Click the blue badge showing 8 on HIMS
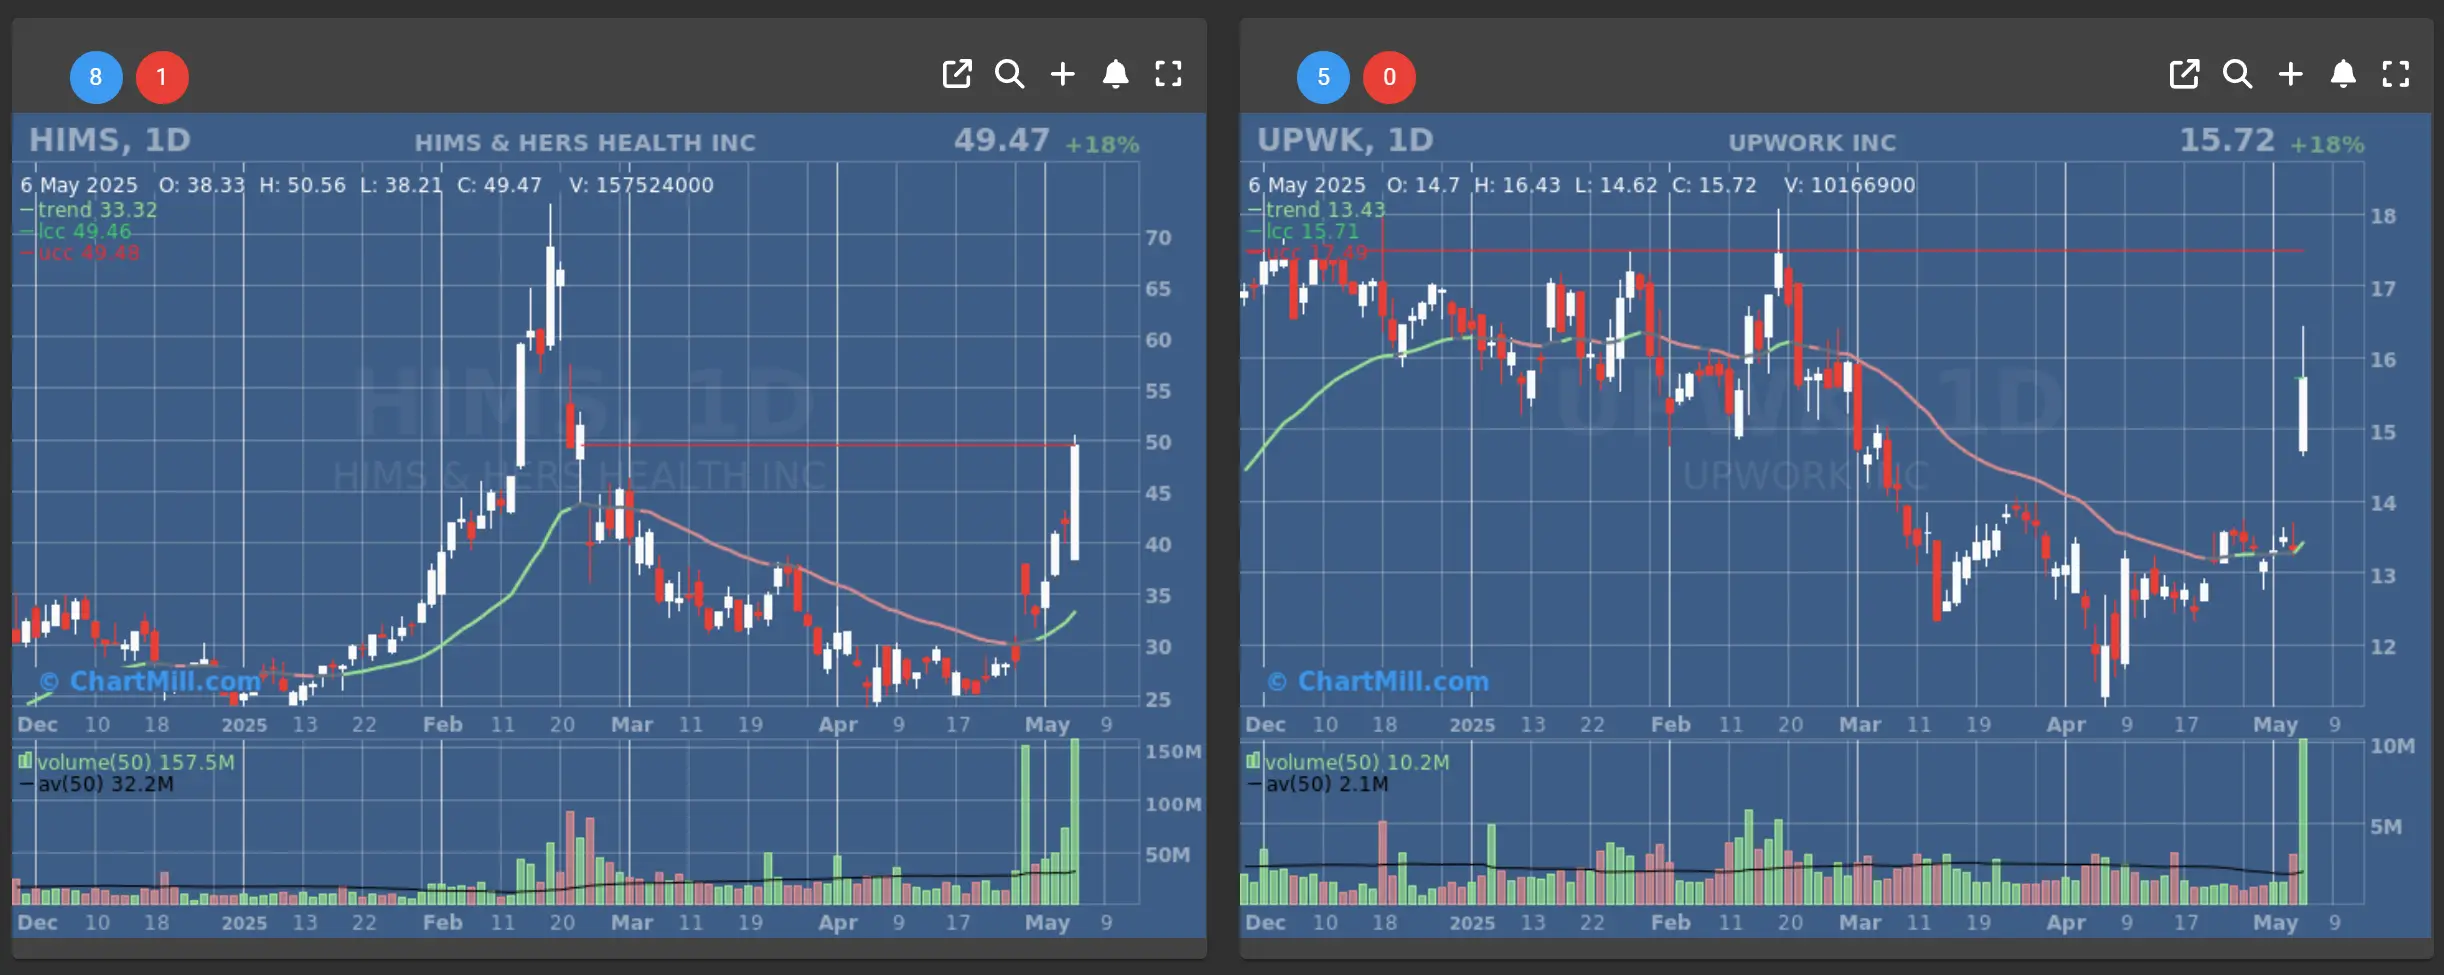2444x975 pixels. [x=96, y=77]
